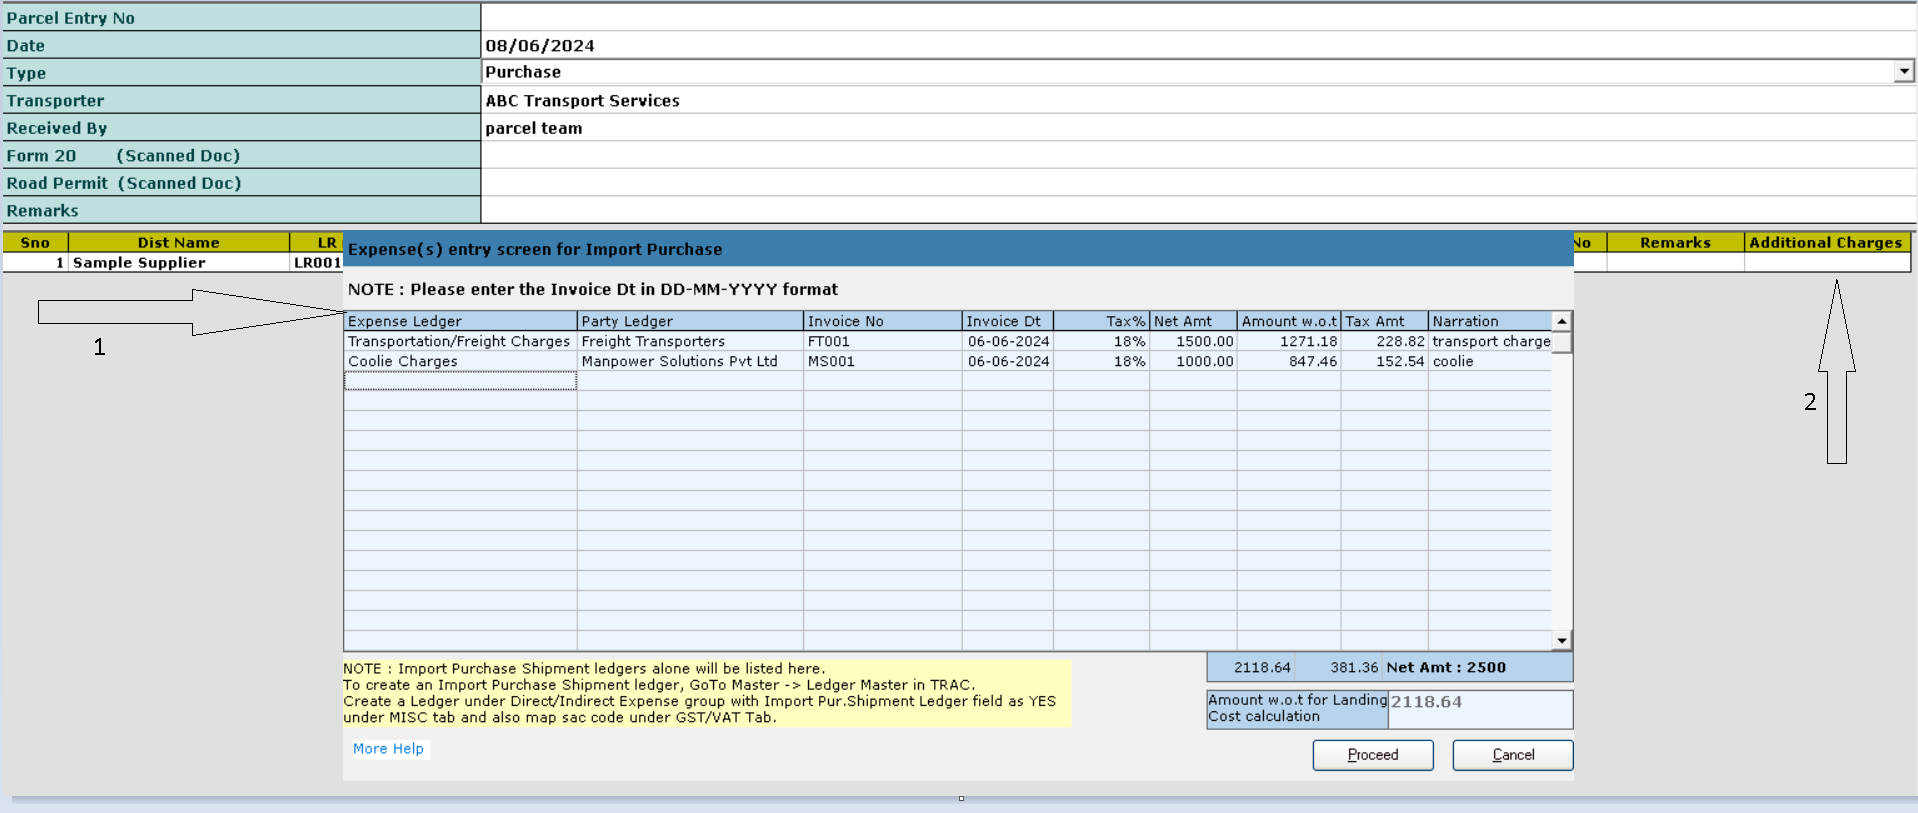Click the Received By field parcel team

[1198, 128]
